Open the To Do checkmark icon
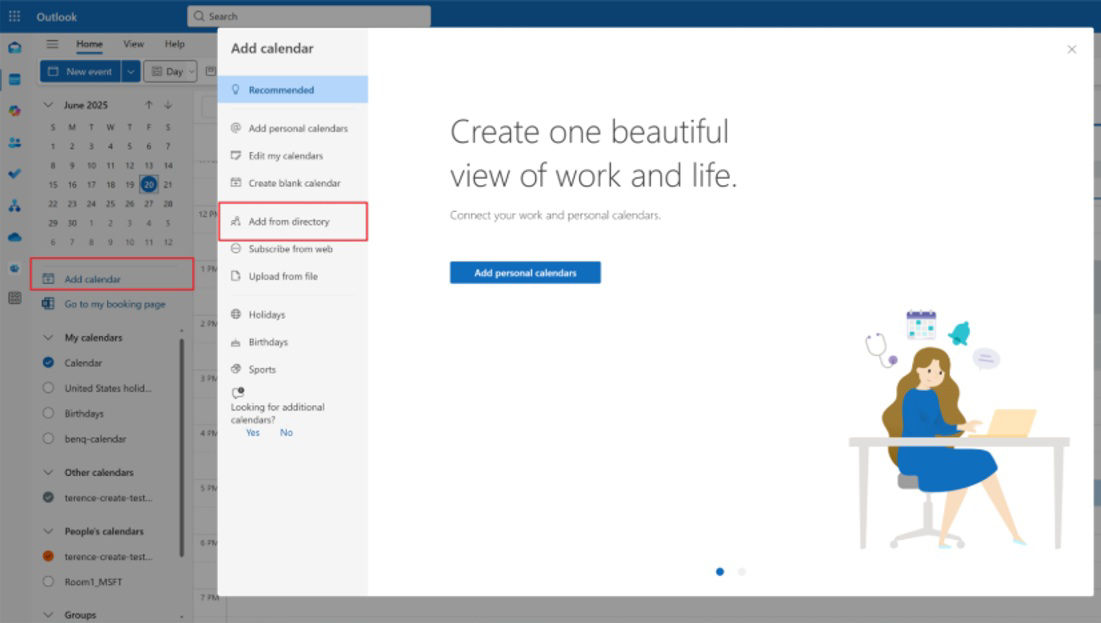This screenshot has height=623, width=1101. point(14,173)
